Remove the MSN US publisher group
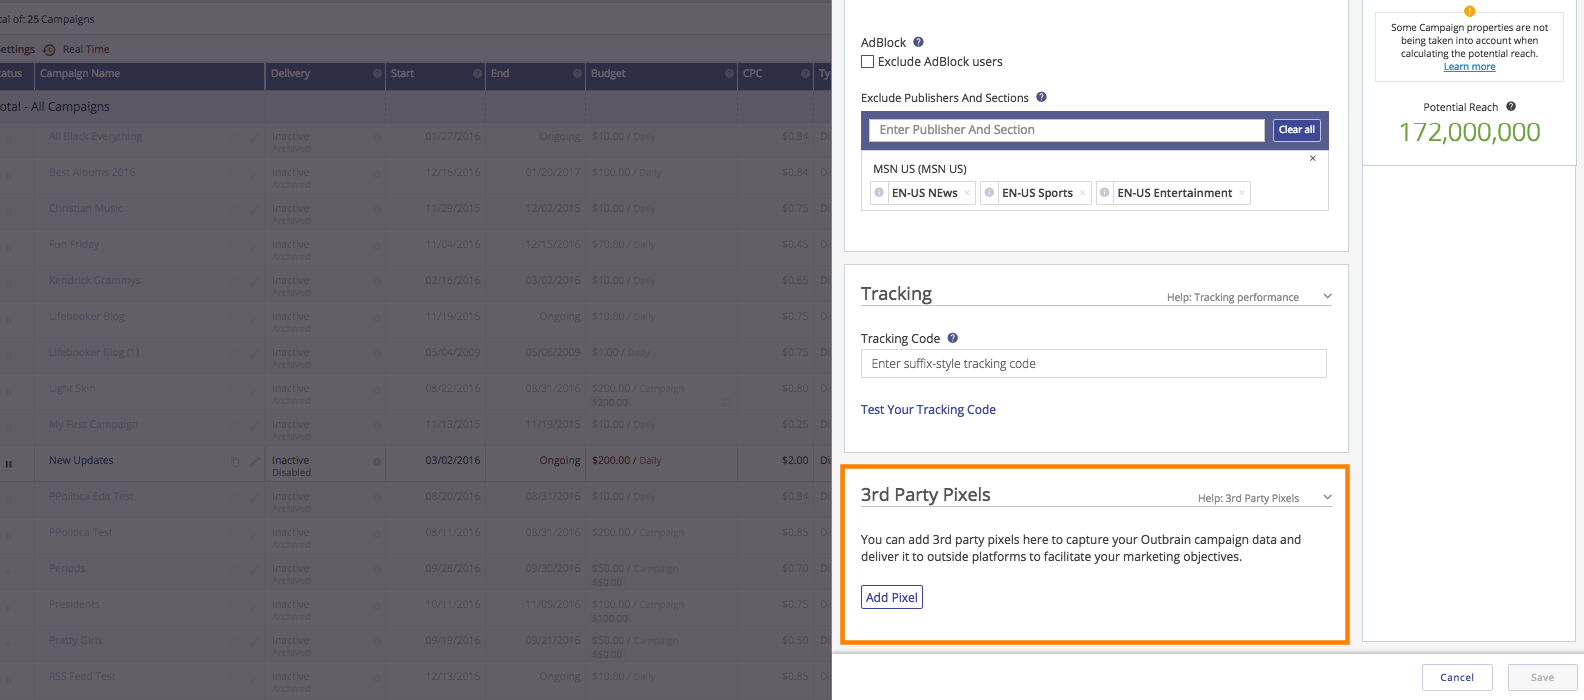This screenshot has width=1584, height=700. [x=1313, y=159]
